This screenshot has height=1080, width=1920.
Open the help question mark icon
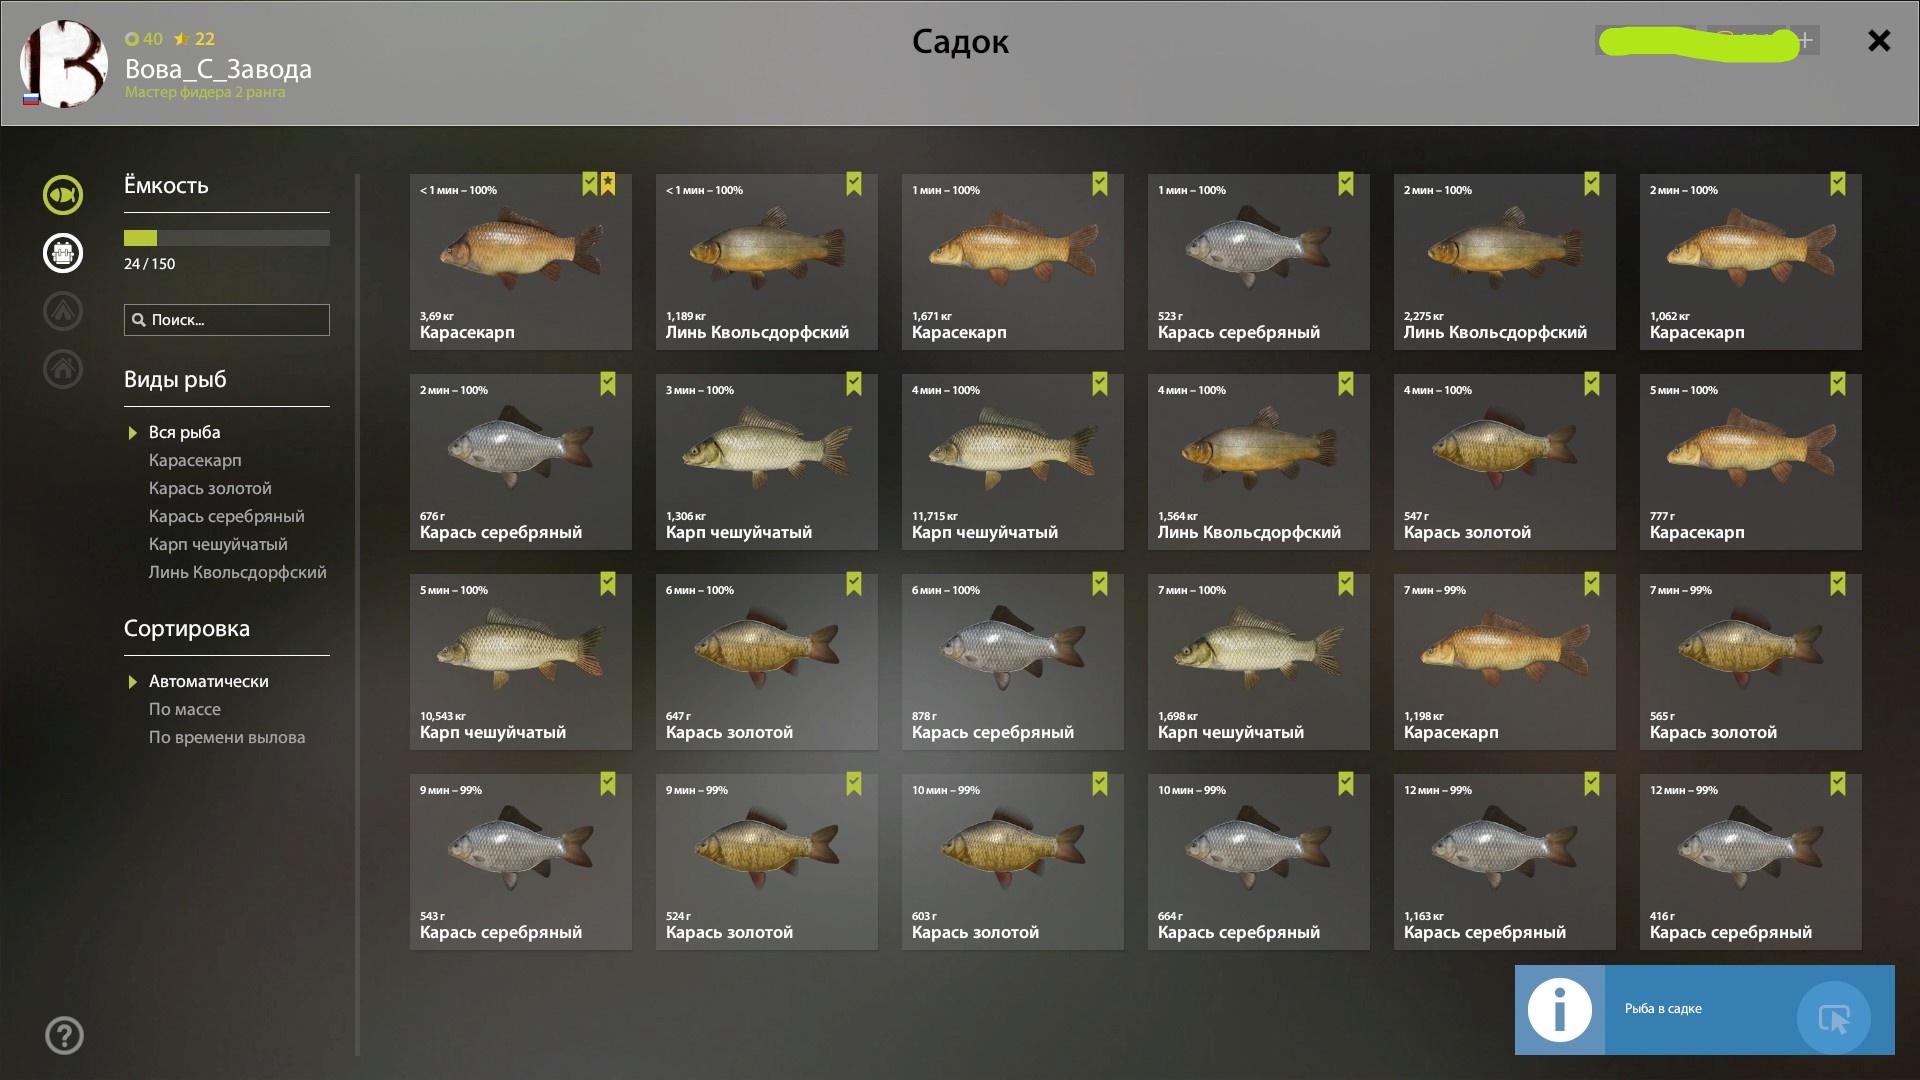(x=64, y=1035)
